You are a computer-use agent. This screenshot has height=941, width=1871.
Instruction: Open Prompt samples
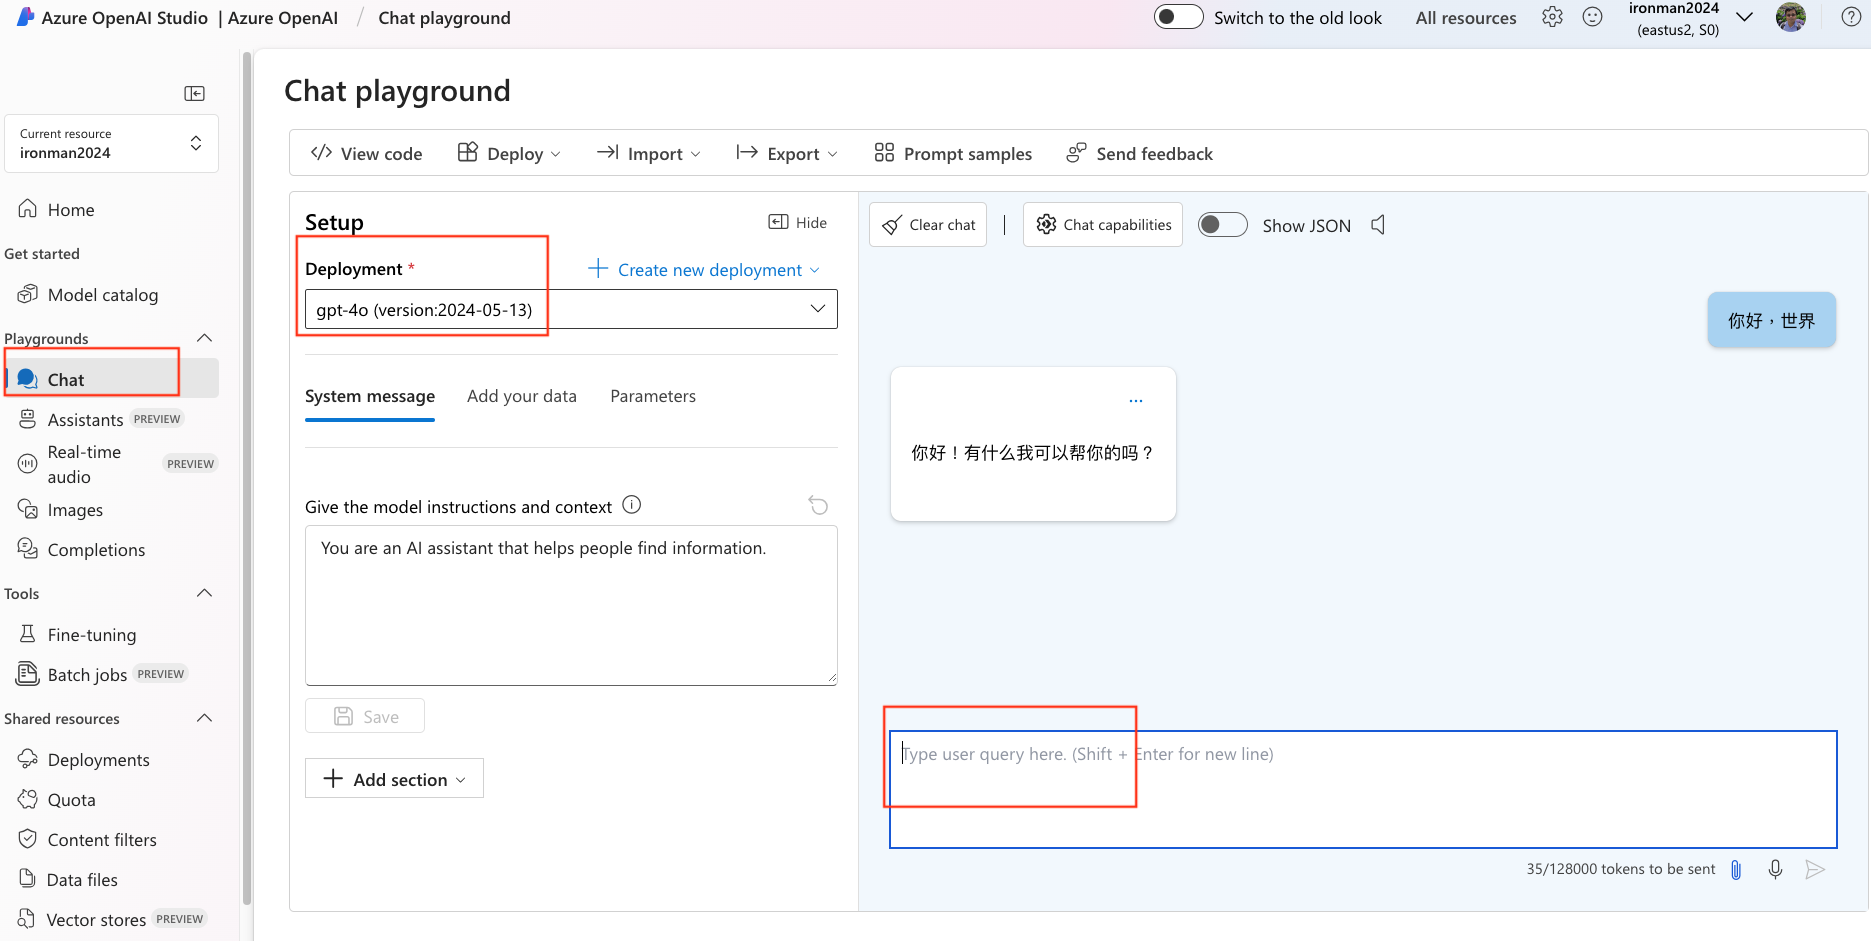pyautogui.click(x=953, y=153)
